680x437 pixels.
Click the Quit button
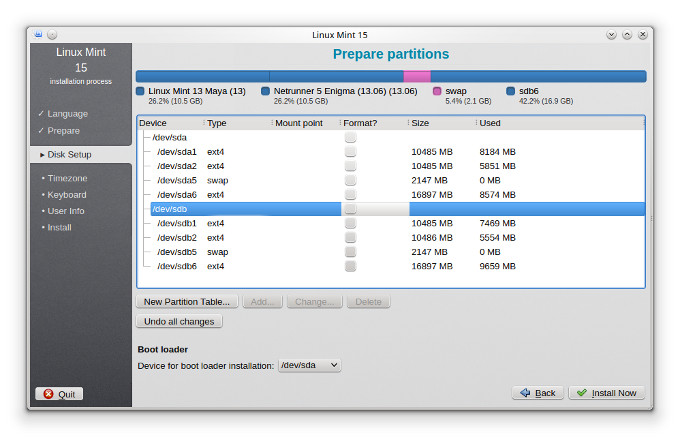59,394
